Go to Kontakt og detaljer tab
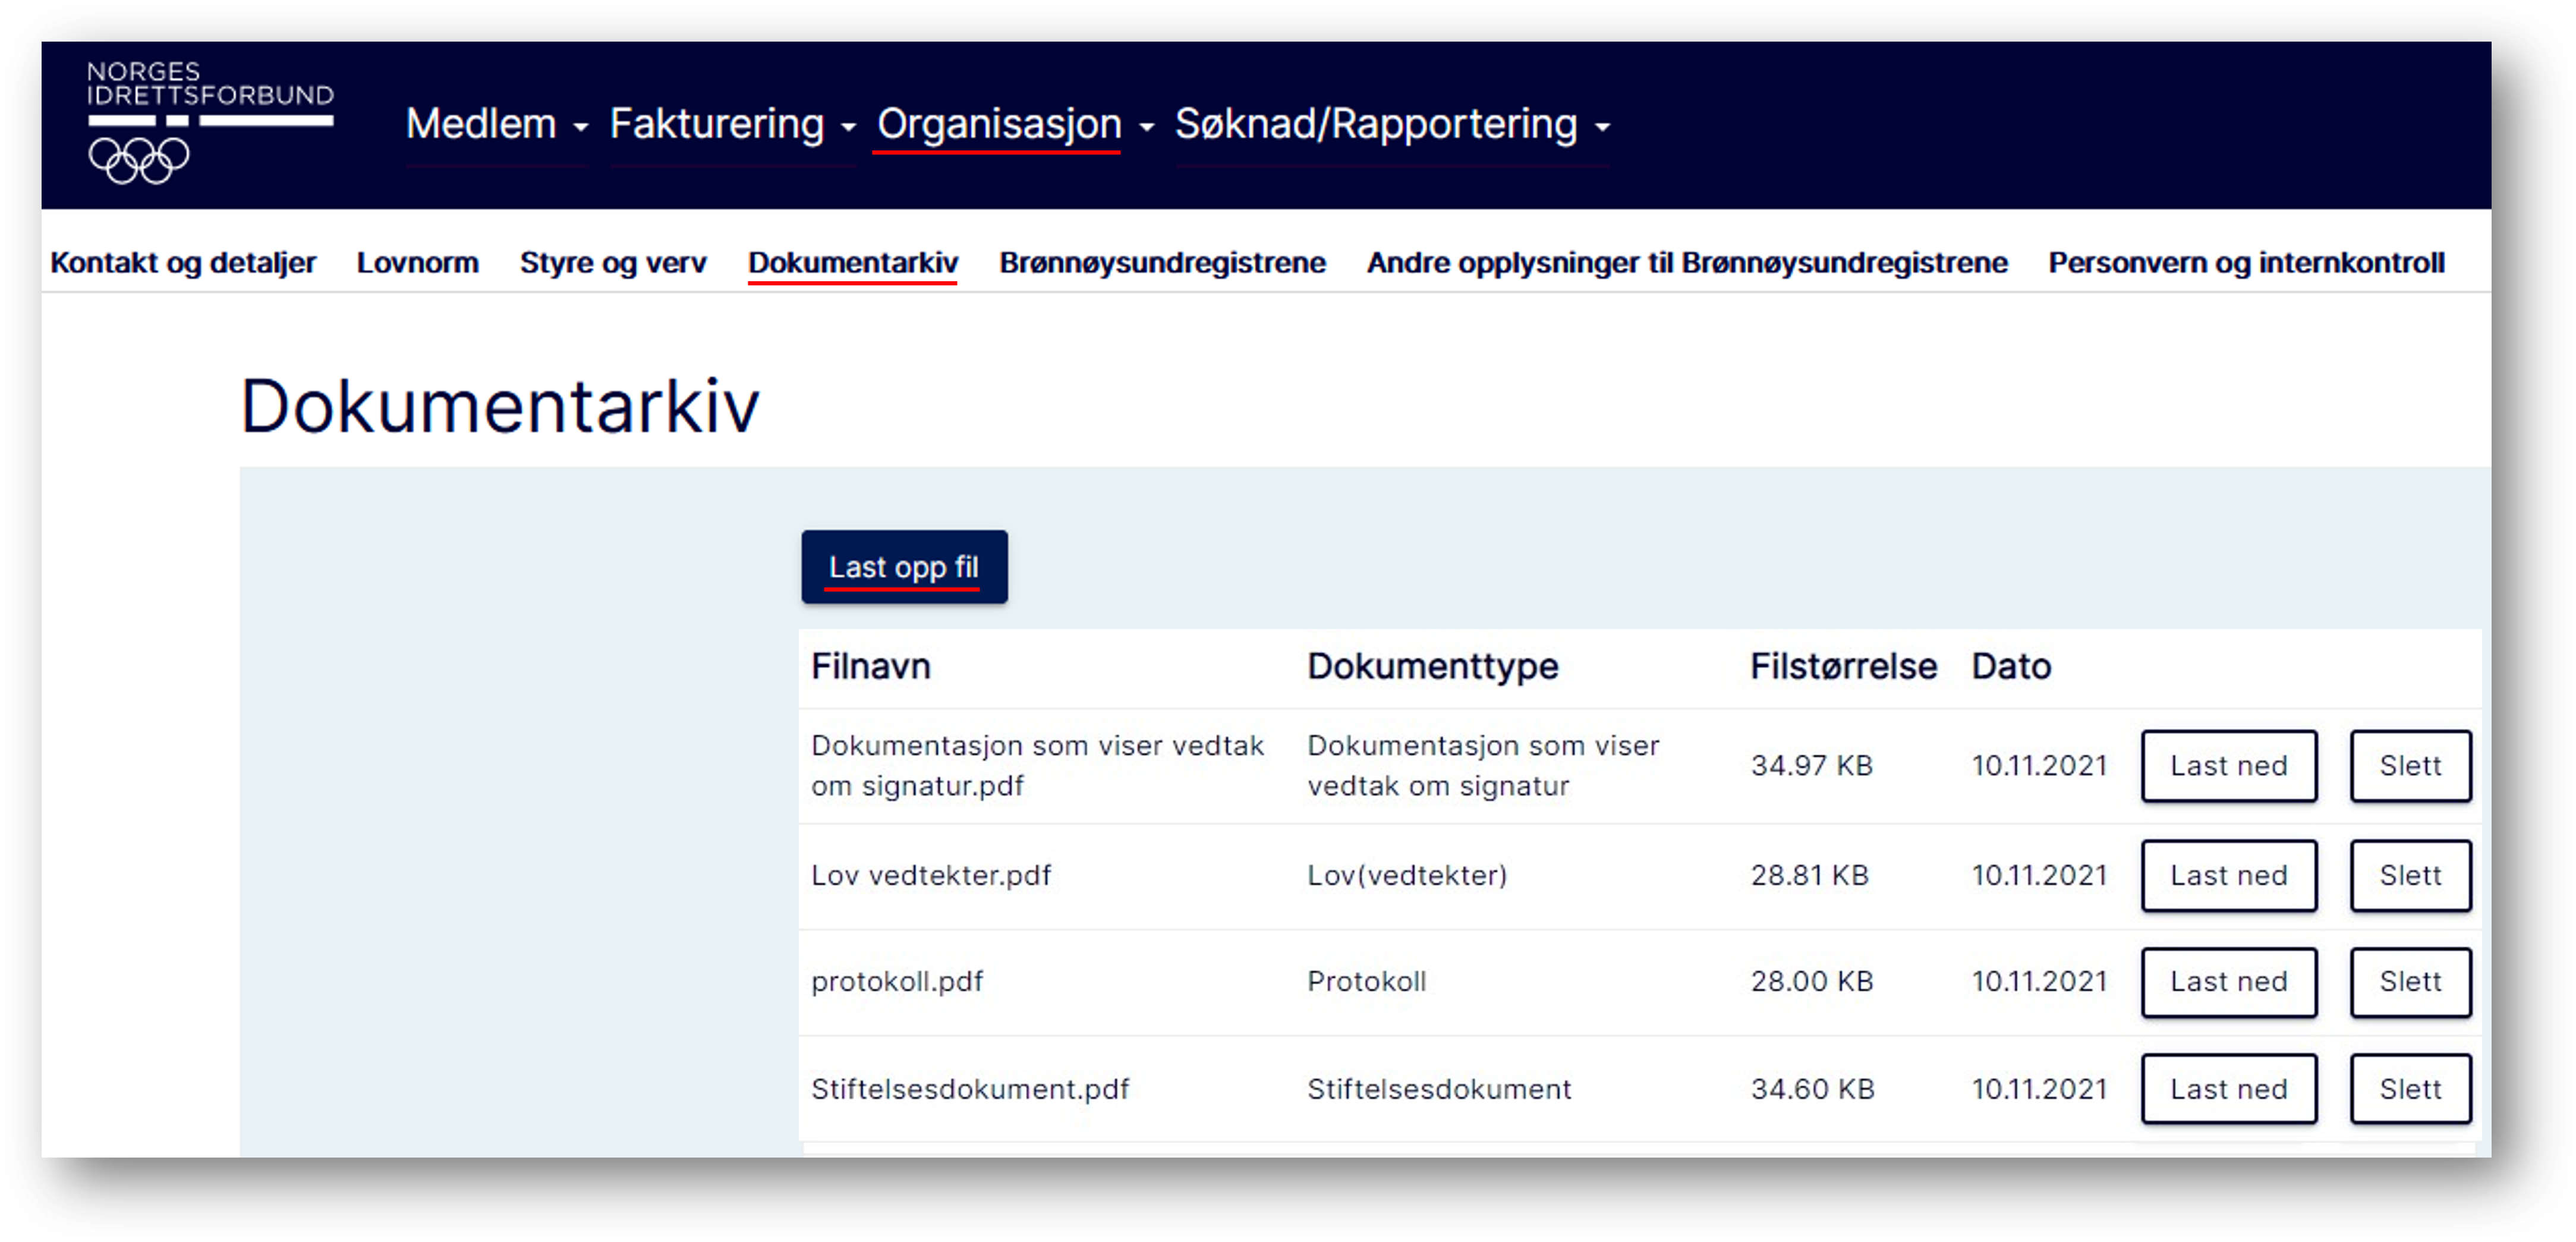Image resolution: width=2576 pixels, height=1242 pixels. (x=183, y=262)
